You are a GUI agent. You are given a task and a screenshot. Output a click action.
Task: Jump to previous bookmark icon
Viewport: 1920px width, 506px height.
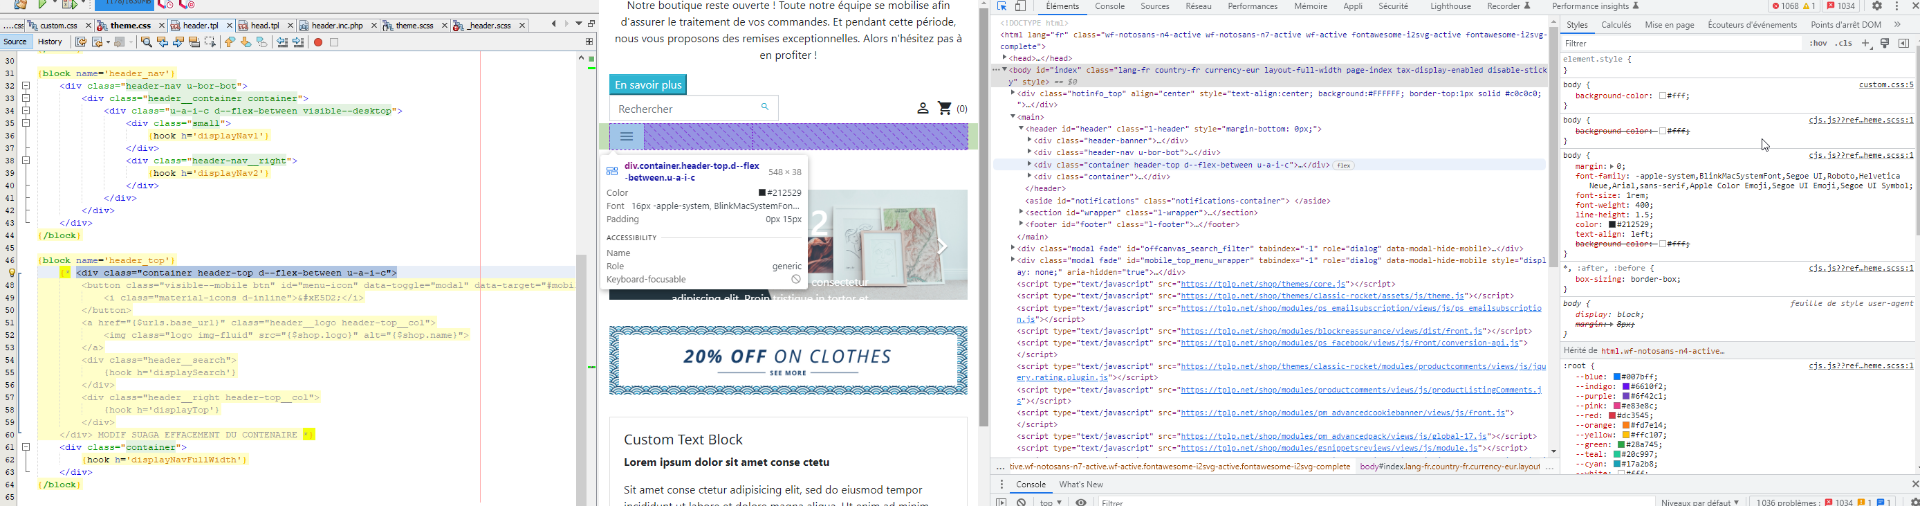click(x=230, y=42)
